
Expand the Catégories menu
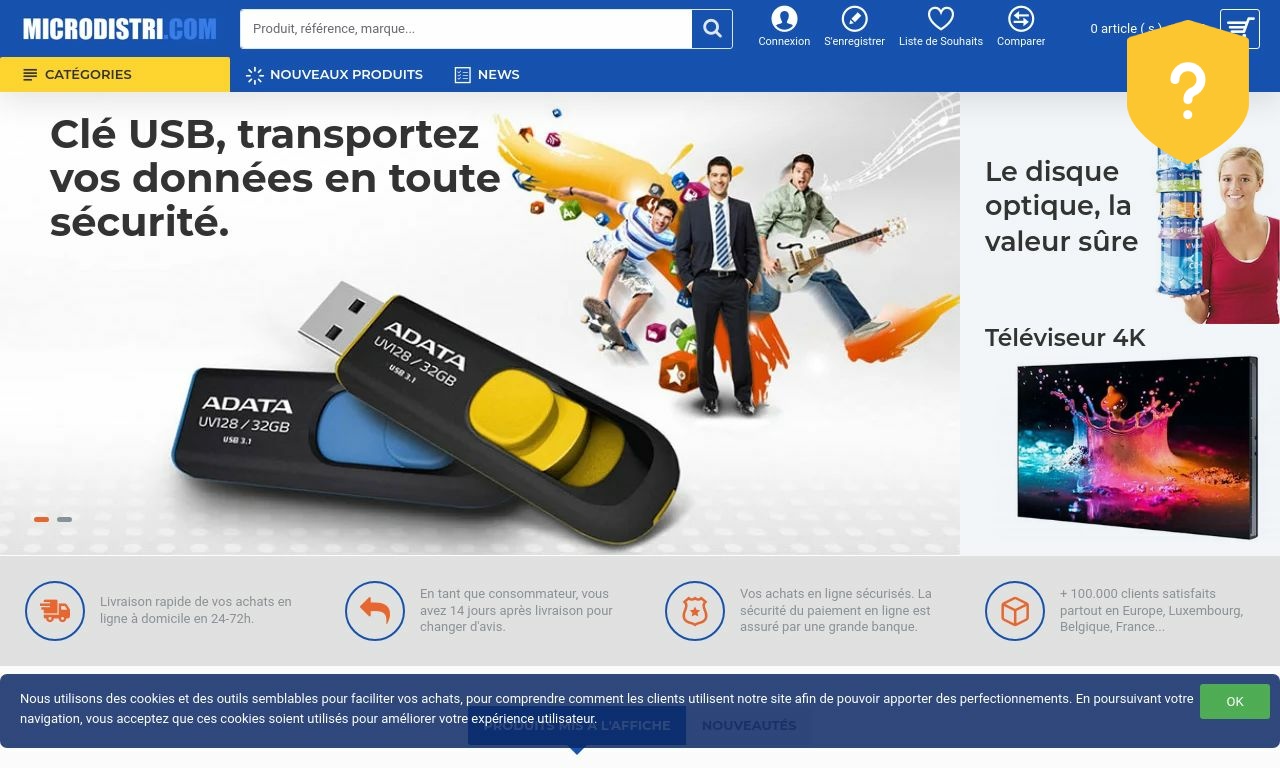pos(115,75)
